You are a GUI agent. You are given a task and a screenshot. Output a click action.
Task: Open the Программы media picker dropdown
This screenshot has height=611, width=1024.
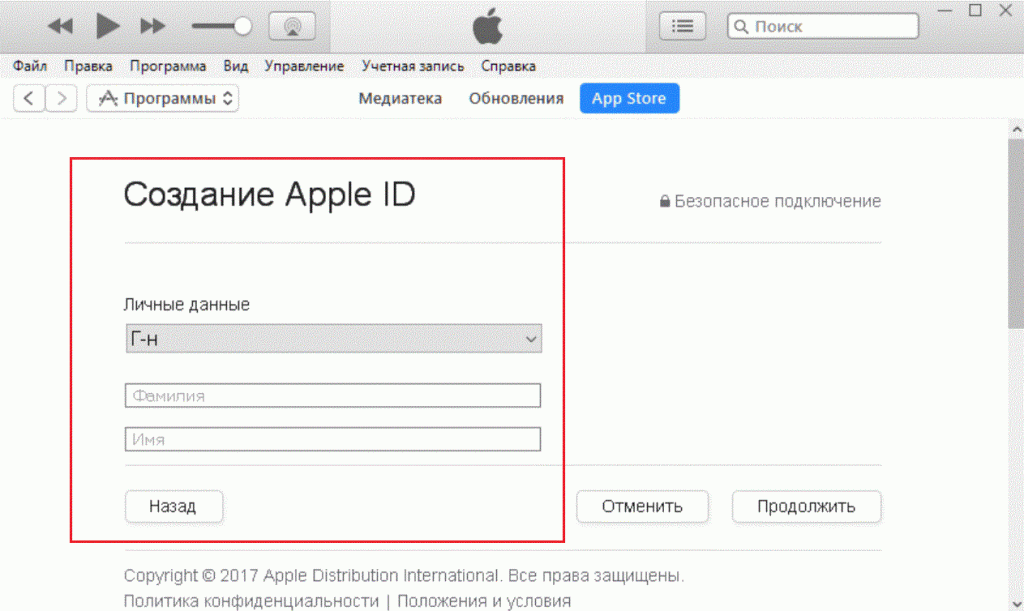coord(163,99)
